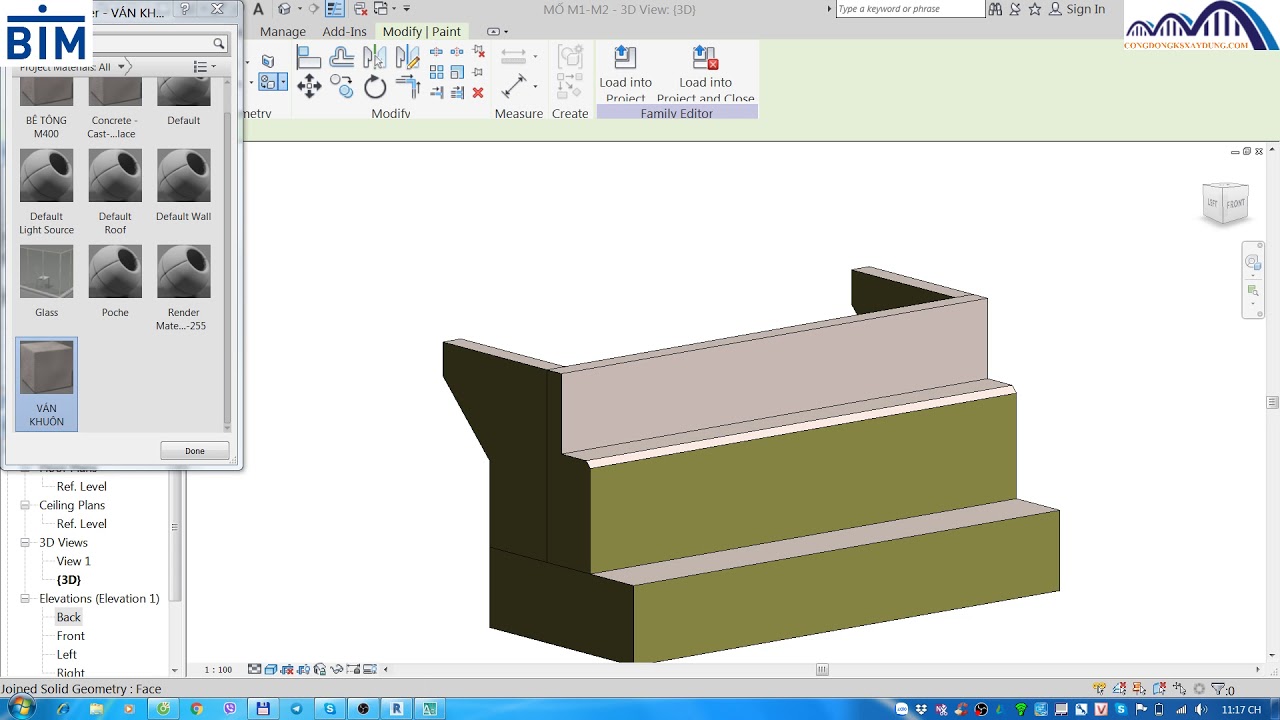Click the 1 : 100 view scale
The height and width of the screenshot is (720, 1280).
pos(218,670)
